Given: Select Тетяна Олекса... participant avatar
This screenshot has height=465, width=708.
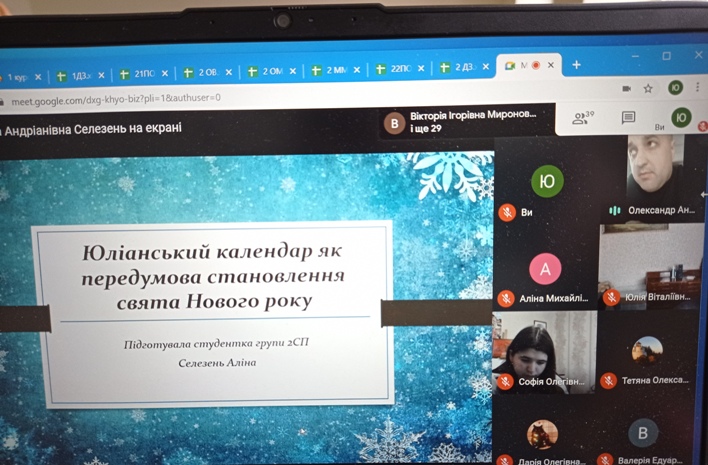Looking at the screenshot, I should click(647, 350).
